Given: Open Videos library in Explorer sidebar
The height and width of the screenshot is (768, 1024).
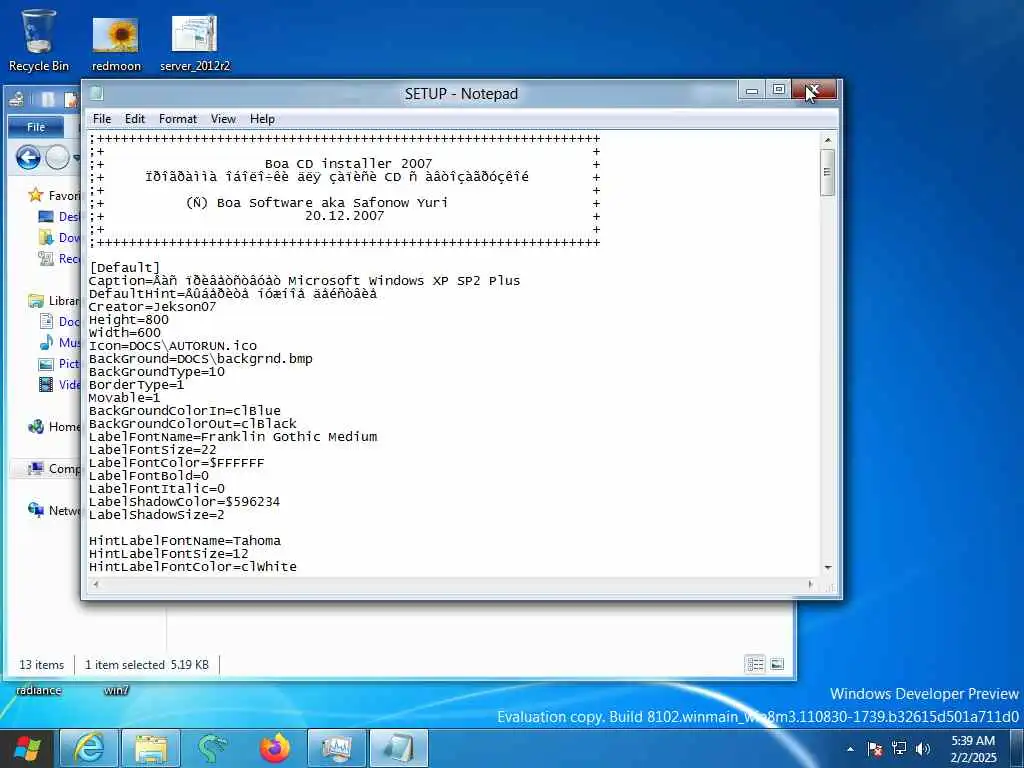Looking at the screenshot, I should 59,385.
